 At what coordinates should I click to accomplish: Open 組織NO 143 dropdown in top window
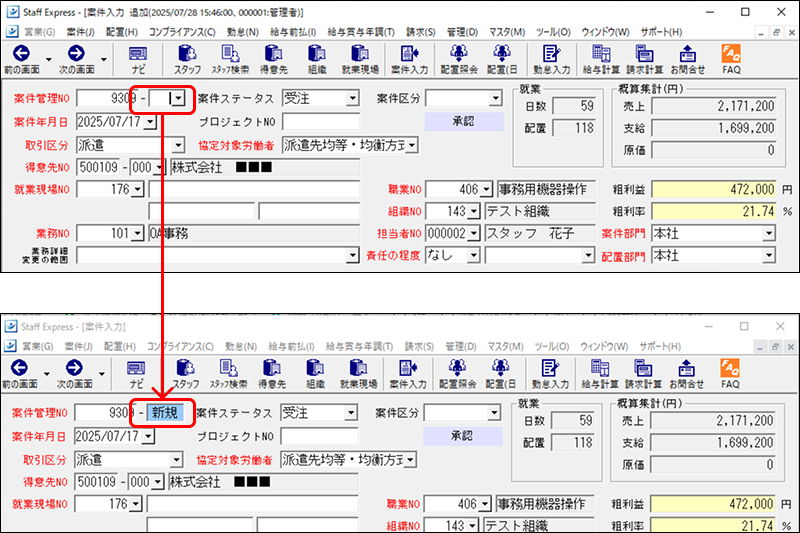pyautogui.click(x=474, y=211)
